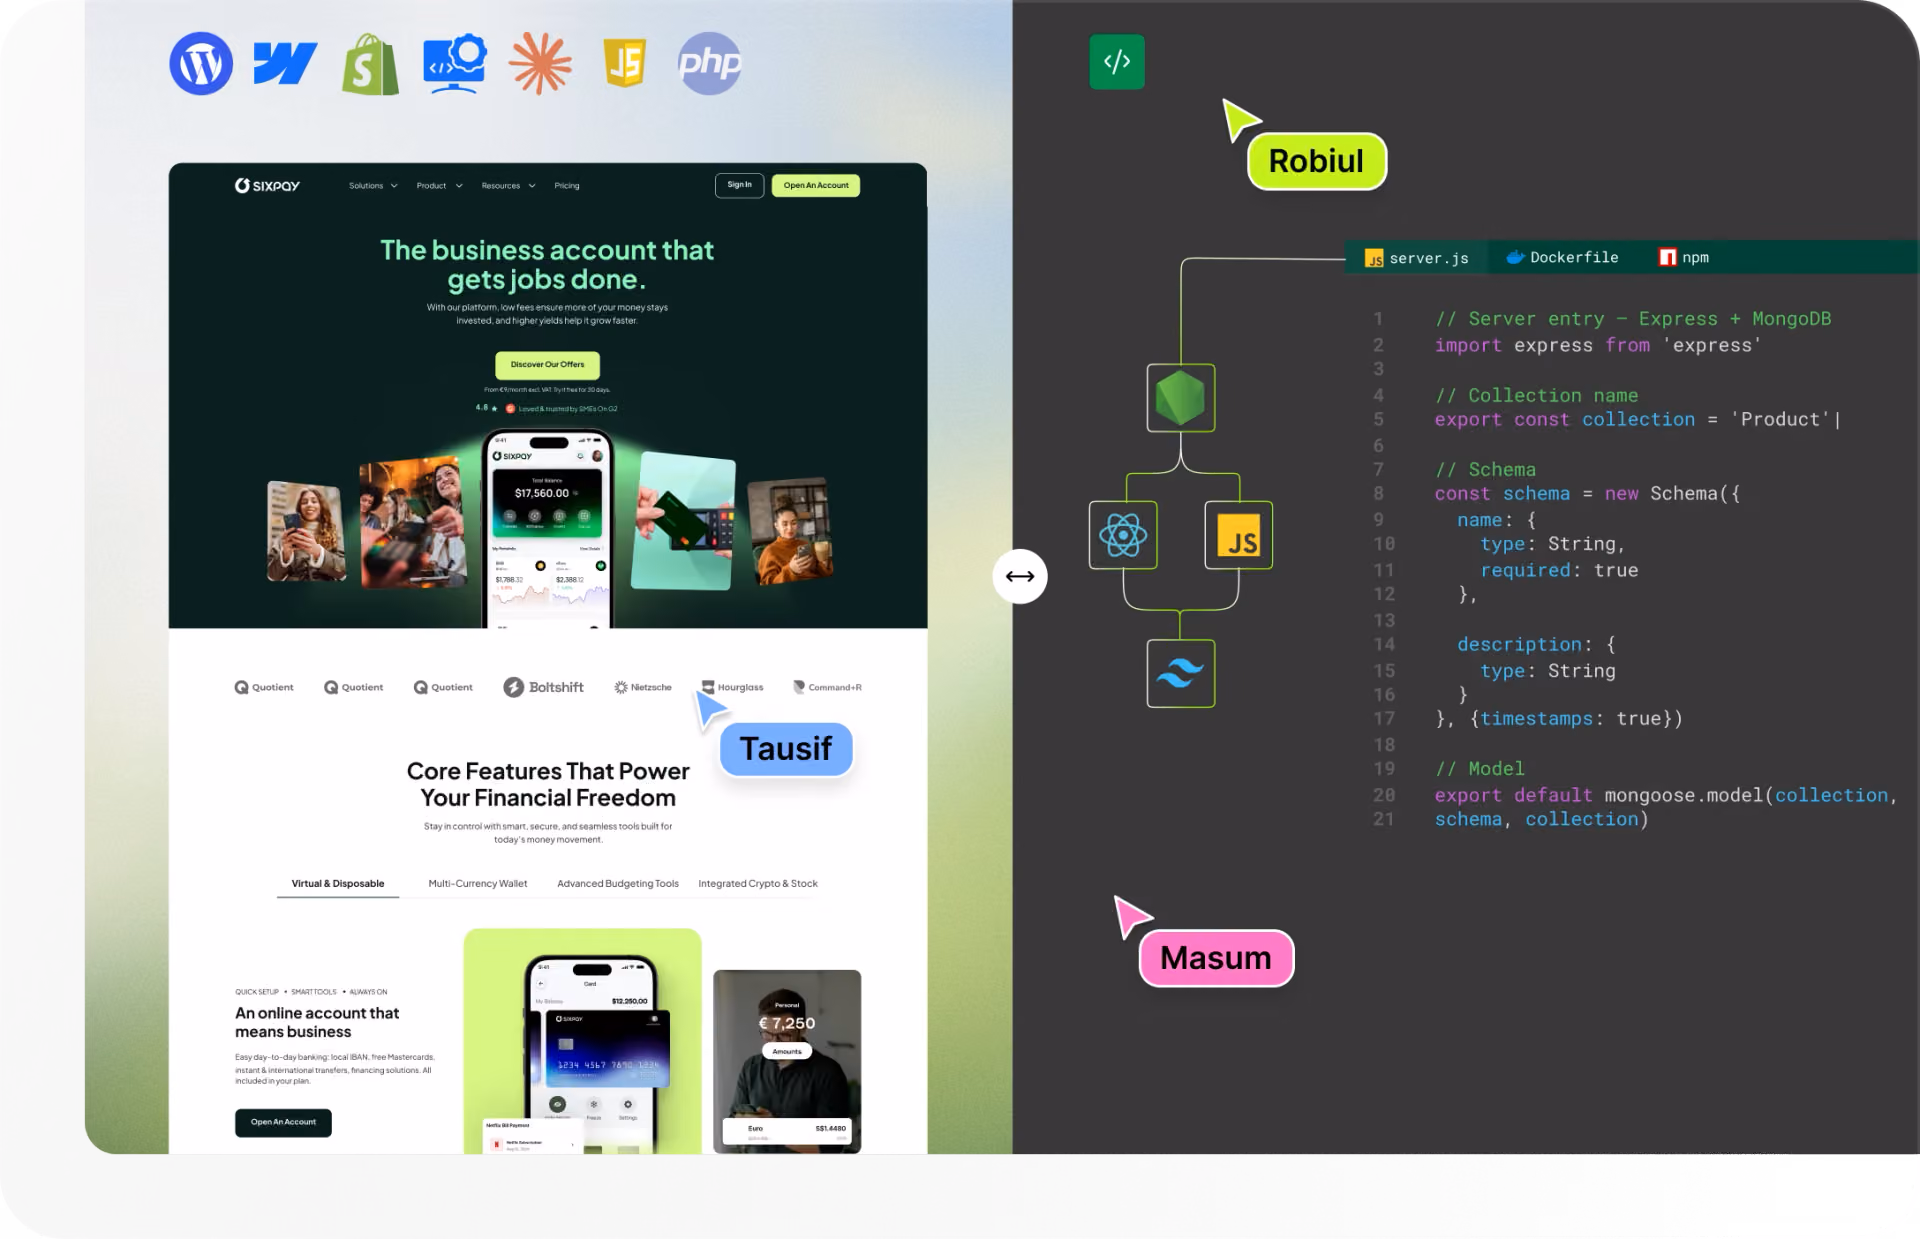Click the Shopify bag icon
The height and width of the screenshot is (1239, 1920).
pyautogui.click(x=370, y=65)
